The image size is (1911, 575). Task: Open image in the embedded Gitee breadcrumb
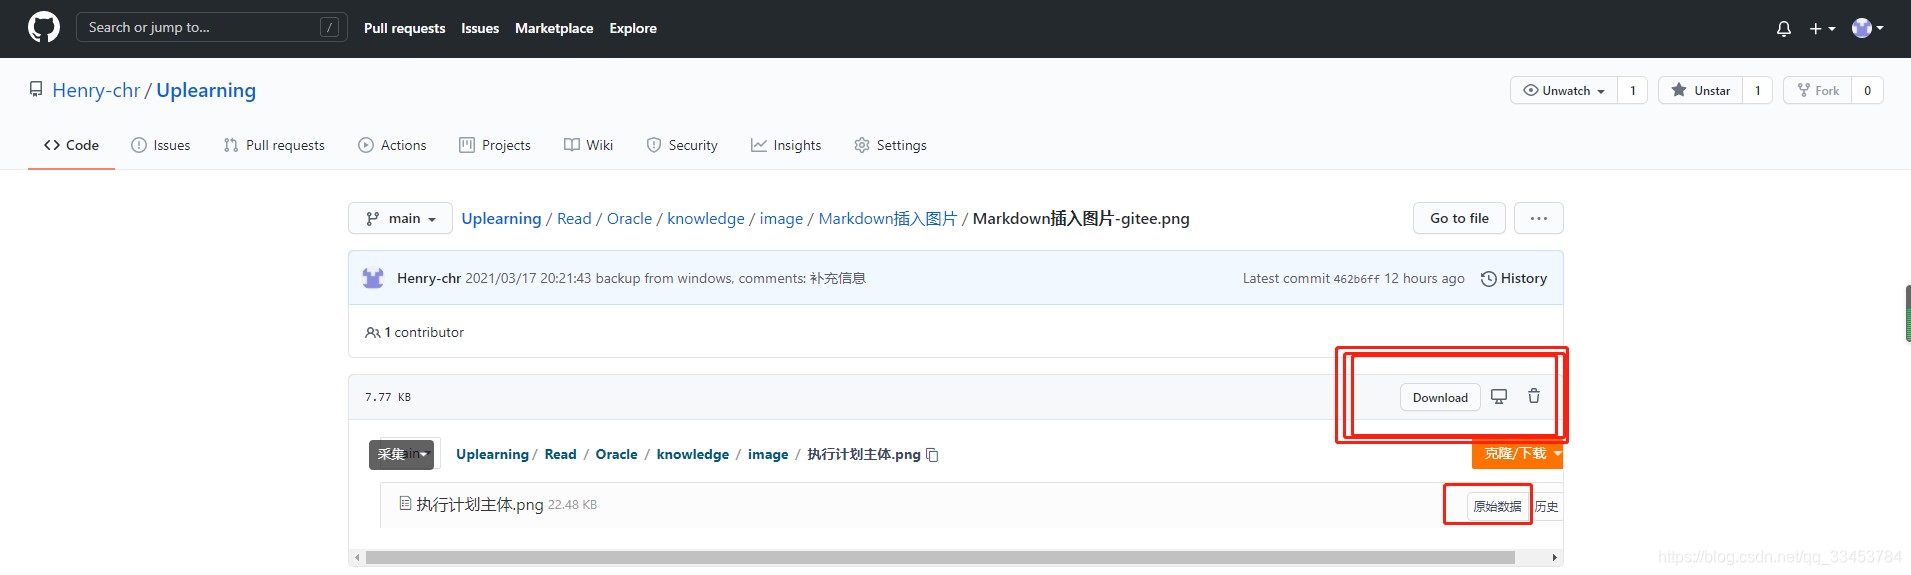point(768,454)
